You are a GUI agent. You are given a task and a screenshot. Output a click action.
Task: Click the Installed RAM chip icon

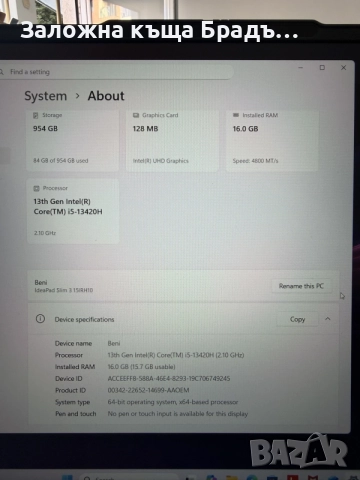coord(236,115)
